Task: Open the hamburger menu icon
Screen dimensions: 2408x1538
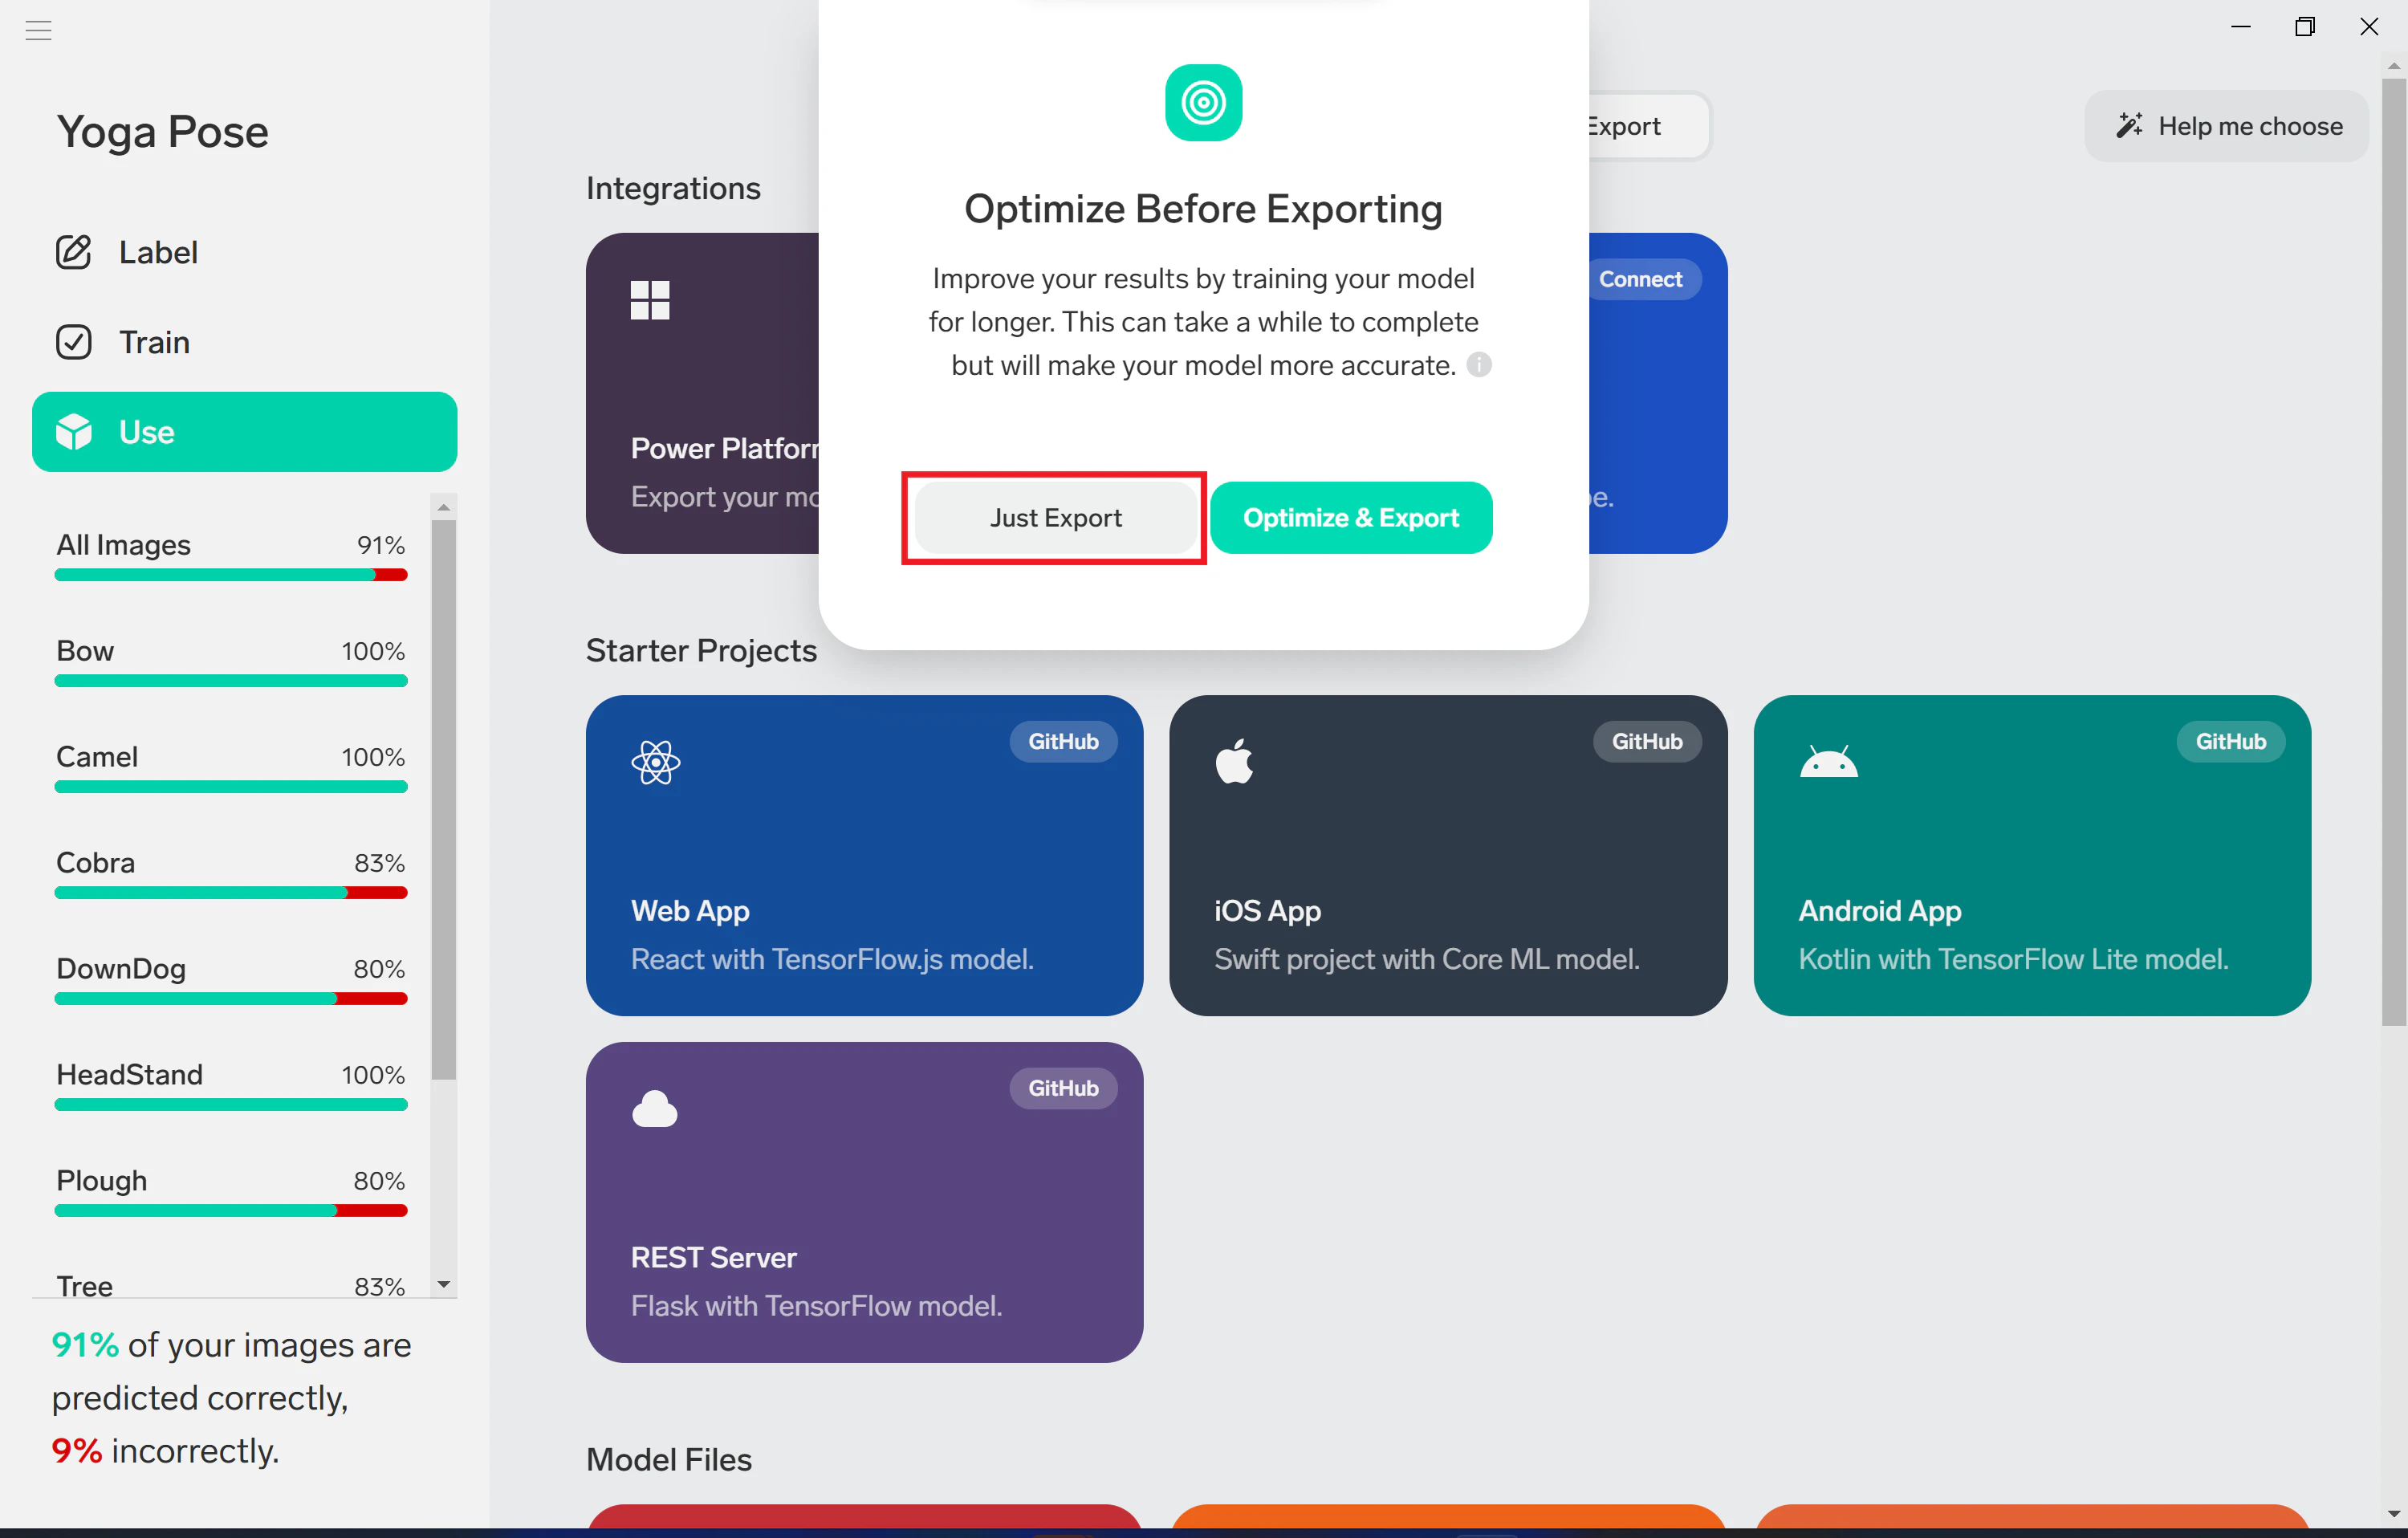Action: coord(38,30)
